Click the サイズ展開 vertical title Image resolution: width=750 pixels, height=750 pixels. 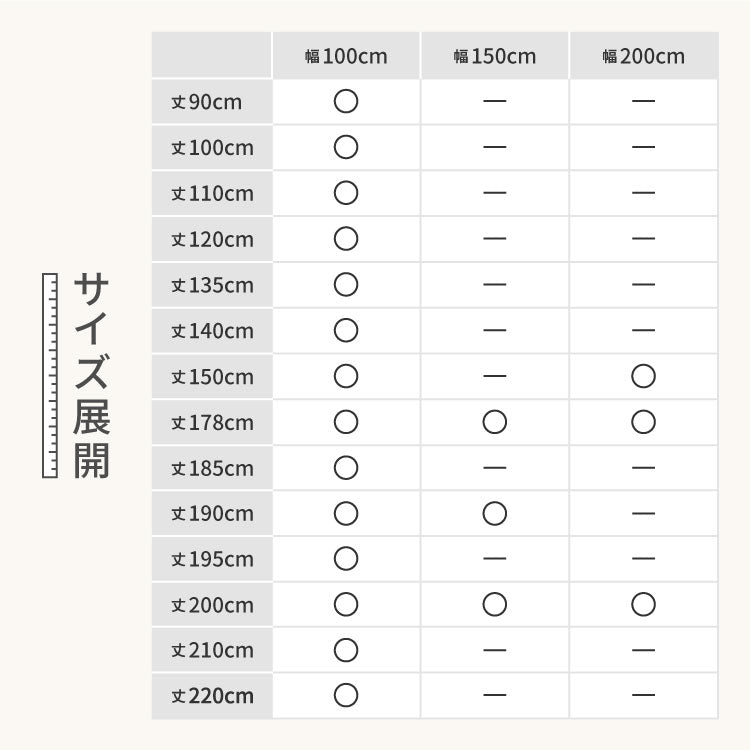[x=91, y=375]
